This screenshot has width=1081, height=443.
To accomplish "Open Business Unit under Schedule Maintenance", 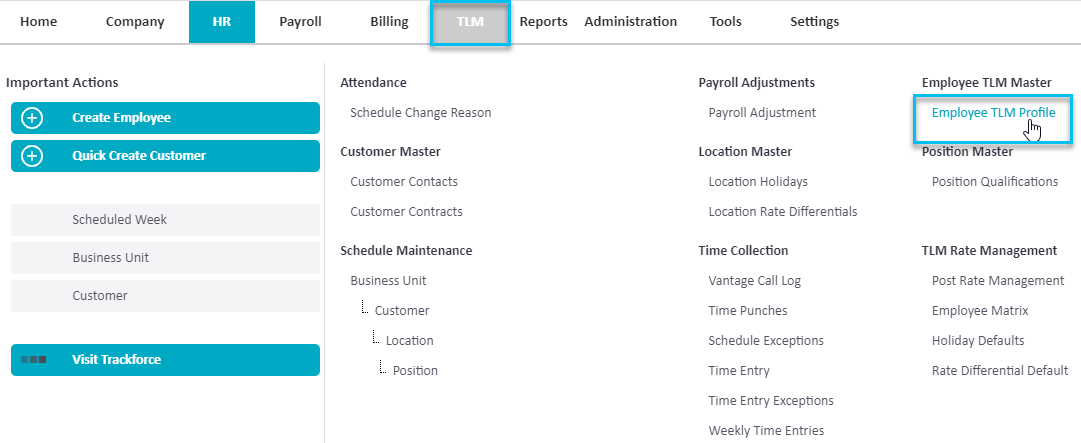I will click(x=388, y=280).
